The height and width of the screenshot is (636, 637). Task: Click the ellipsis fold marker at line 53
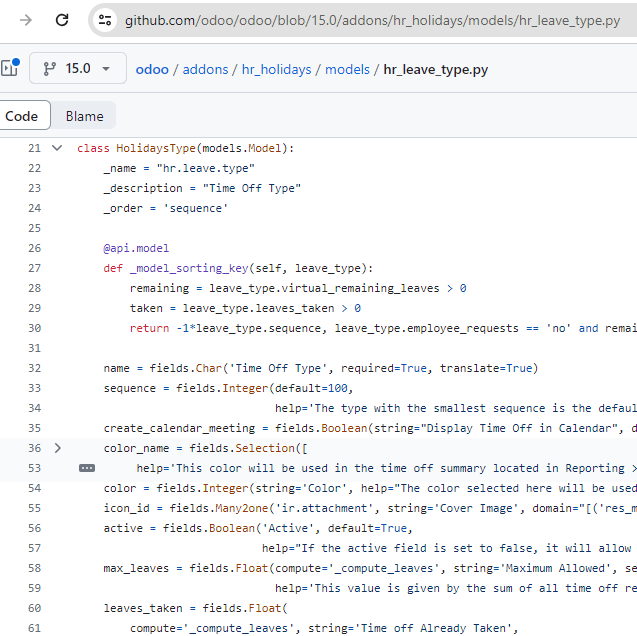(x=87, y=468)
